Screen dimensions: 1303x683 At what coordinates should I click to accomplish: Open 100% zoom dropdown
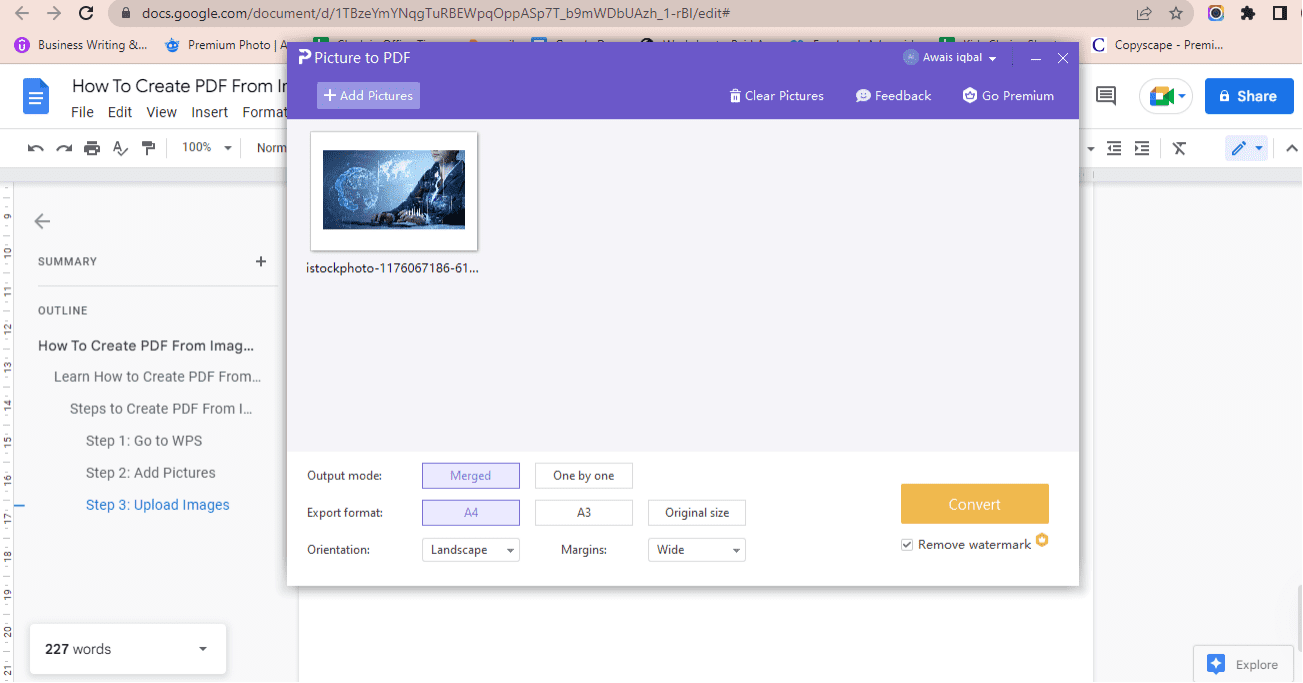pyautogui.click(x=206, y=148)
